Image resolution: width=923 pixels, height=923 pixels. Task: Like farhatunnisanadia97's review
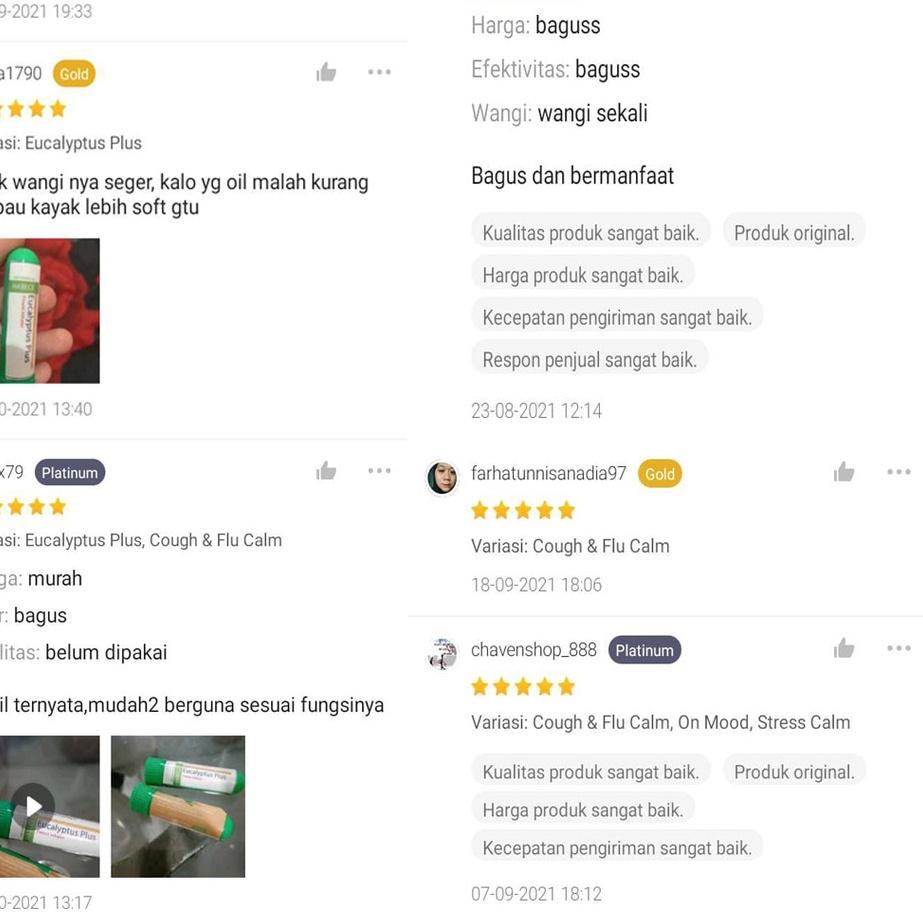point(844,472)
